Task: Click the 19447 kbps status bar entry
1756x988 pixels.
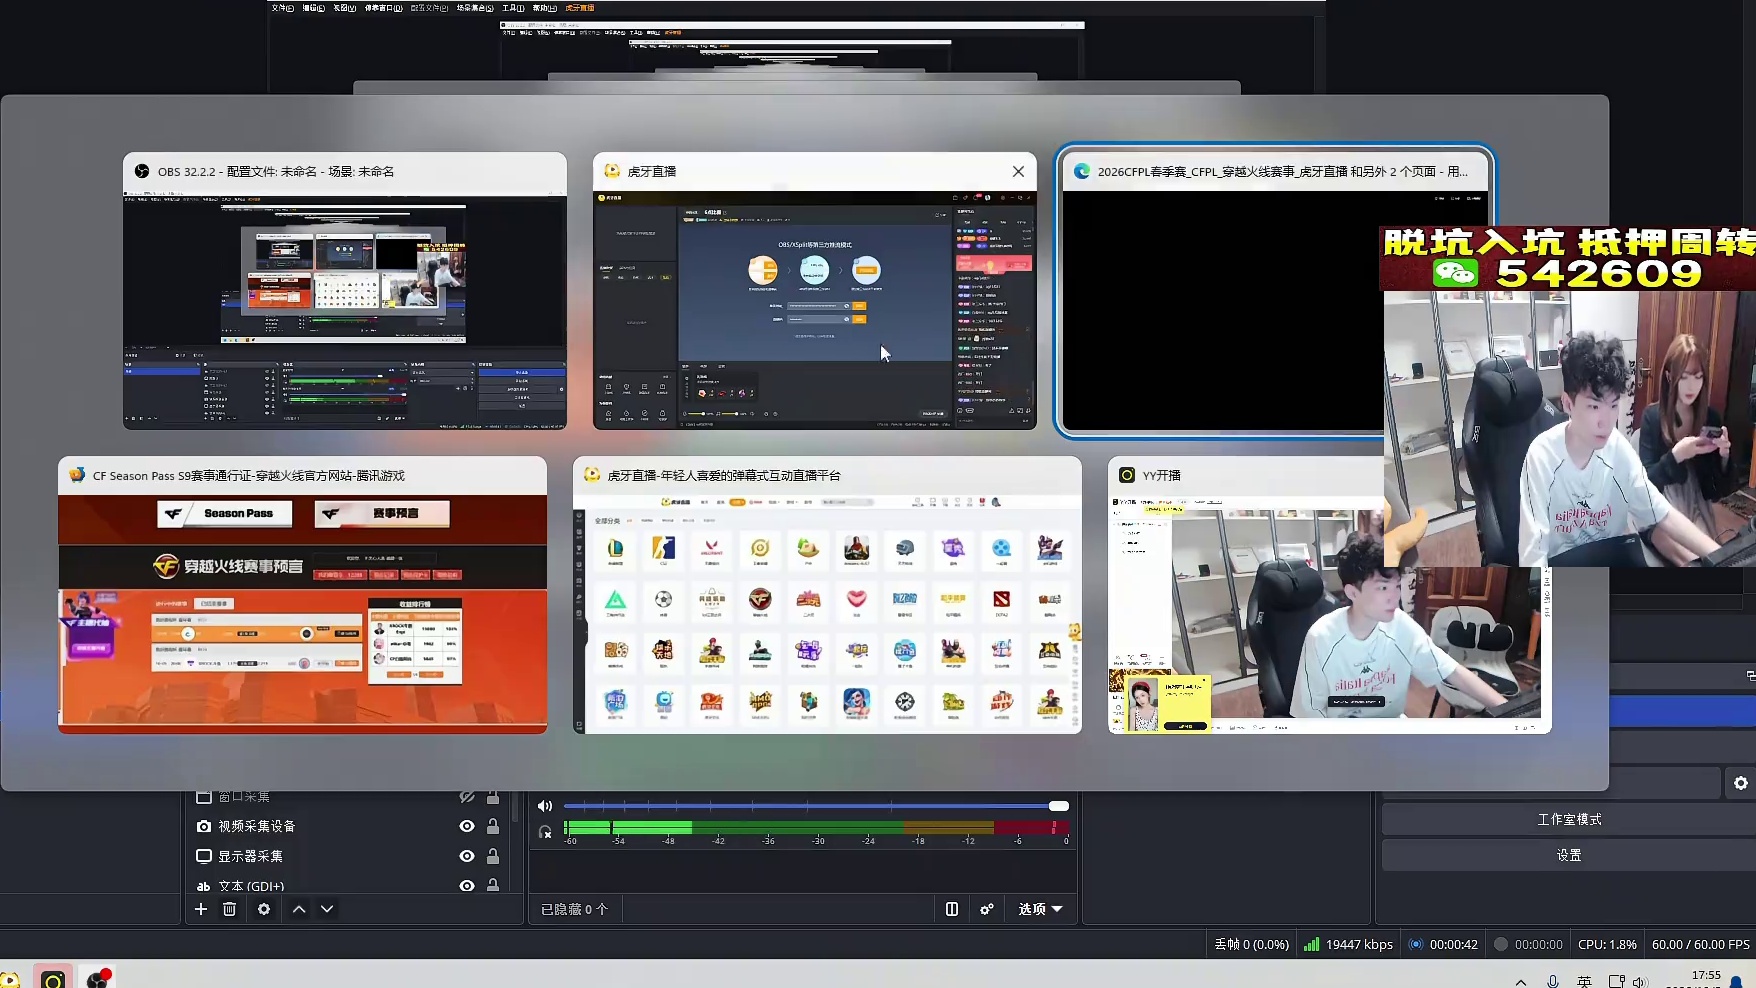Action: (1349, 944)
